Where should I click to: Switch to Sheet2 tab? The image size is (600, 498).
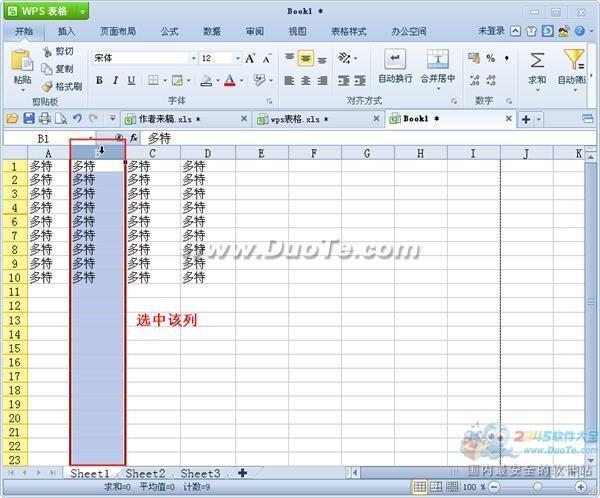(x=145, y=474)
